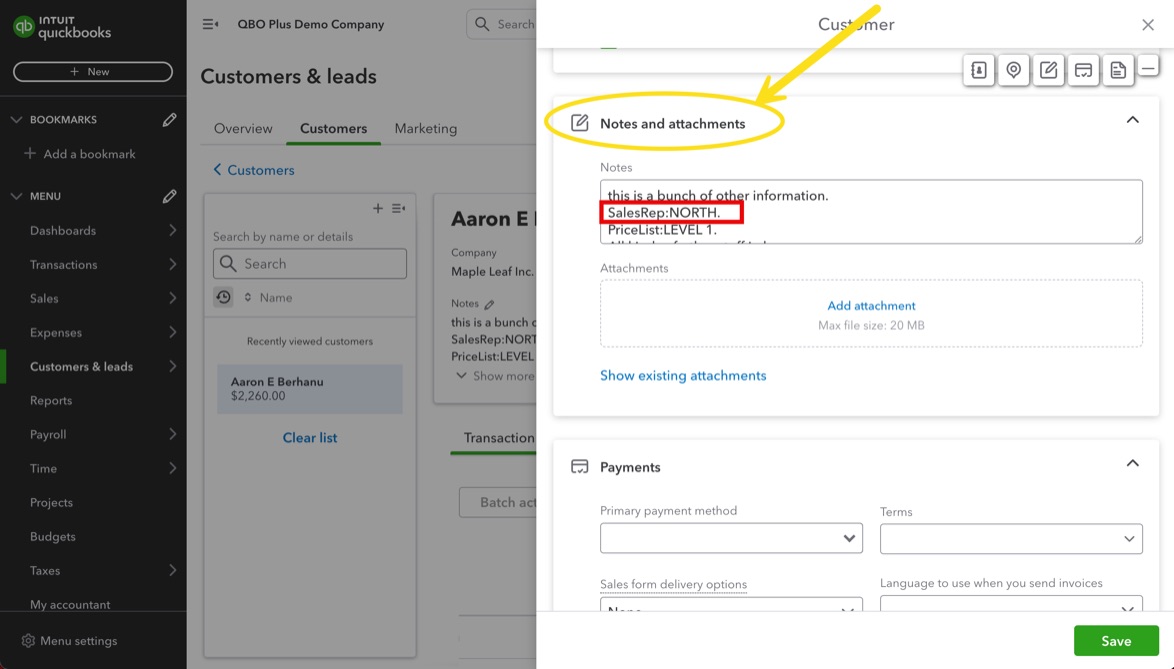Select Reports in the left menu
The image size is (1174, 669).
coord(51,401)
